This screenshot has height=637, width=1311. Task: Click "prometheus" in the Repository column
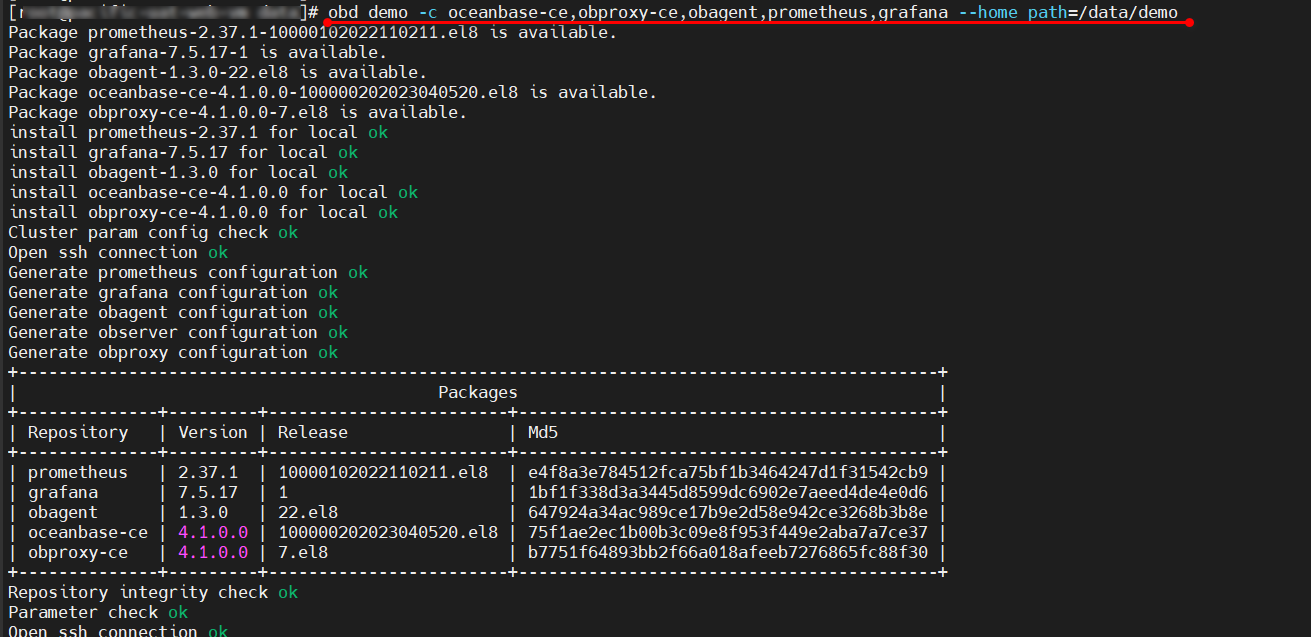pos(78,472)
